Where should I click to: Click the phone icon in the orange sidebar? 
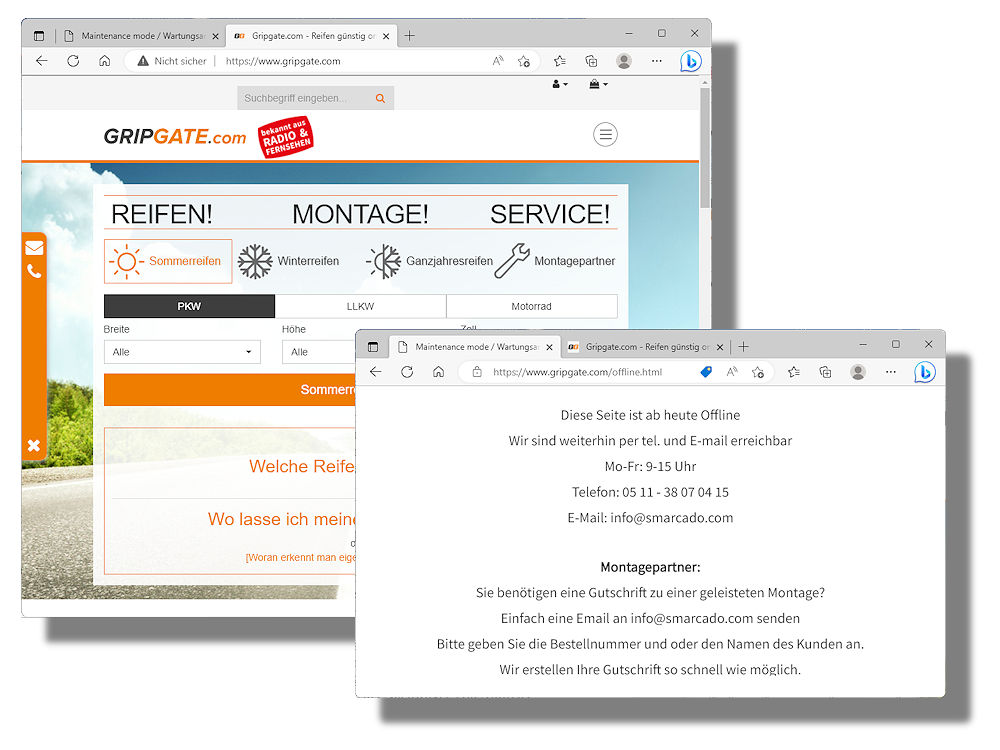pos(34,272)
